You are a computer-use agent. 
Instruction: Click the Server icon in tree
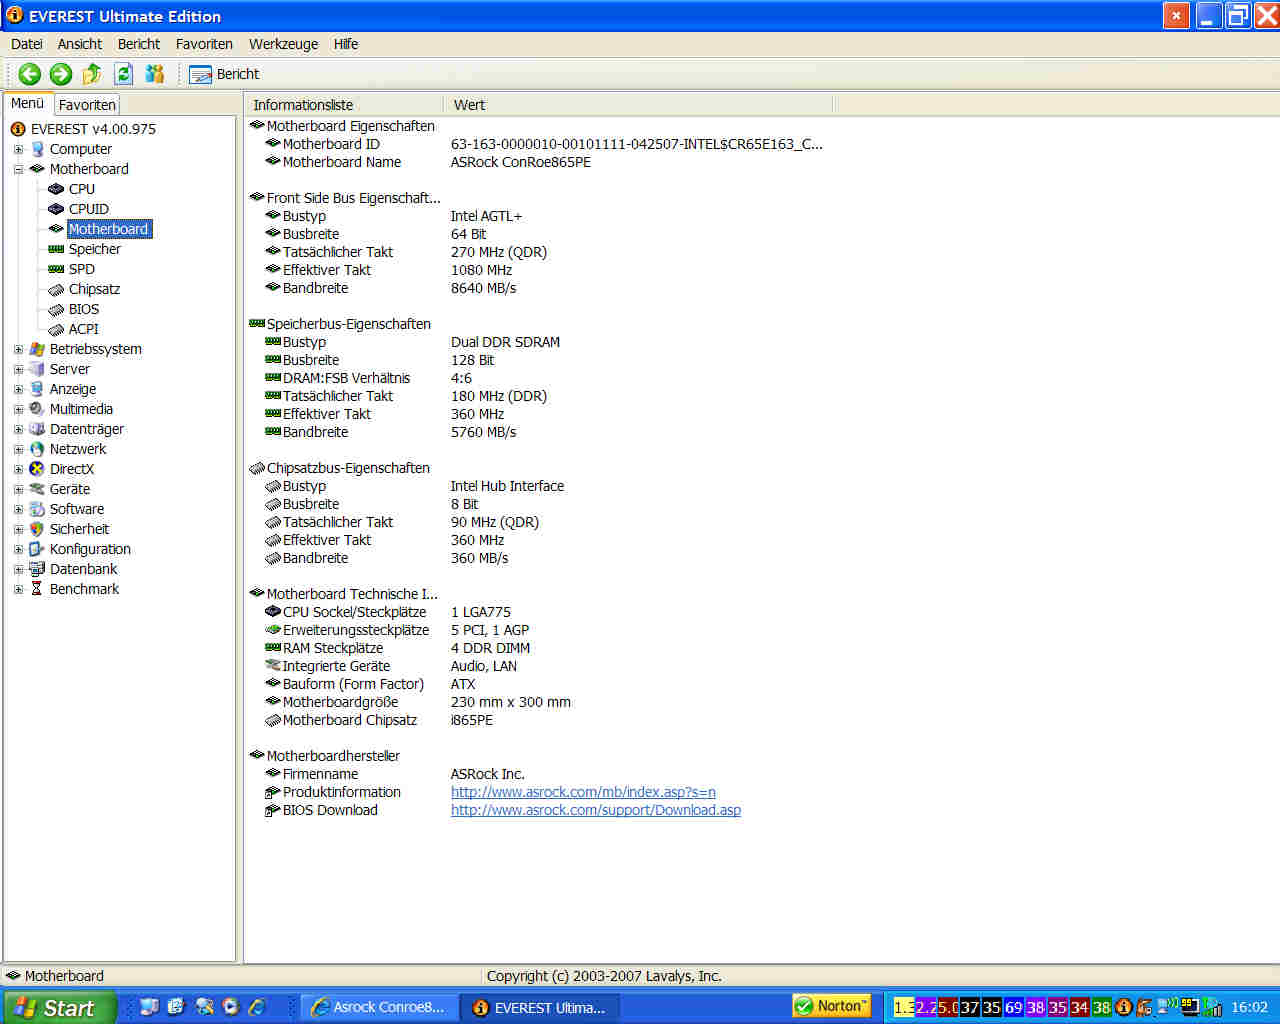(x=37, y=369)
